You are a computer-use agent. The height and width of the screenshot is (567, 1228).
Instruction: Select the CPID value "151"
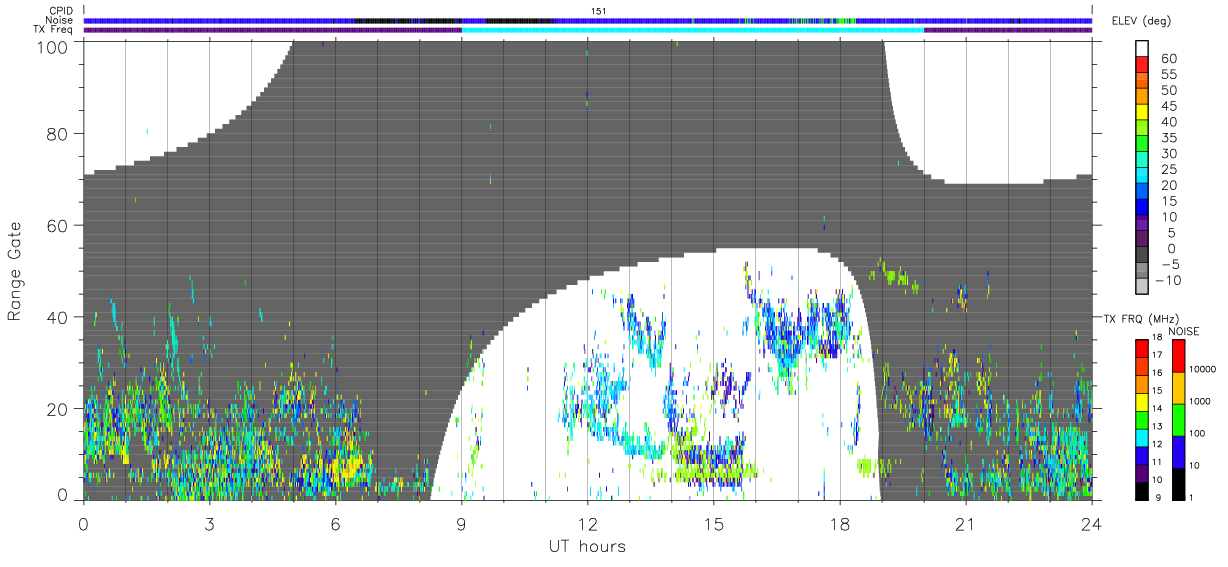599,11
